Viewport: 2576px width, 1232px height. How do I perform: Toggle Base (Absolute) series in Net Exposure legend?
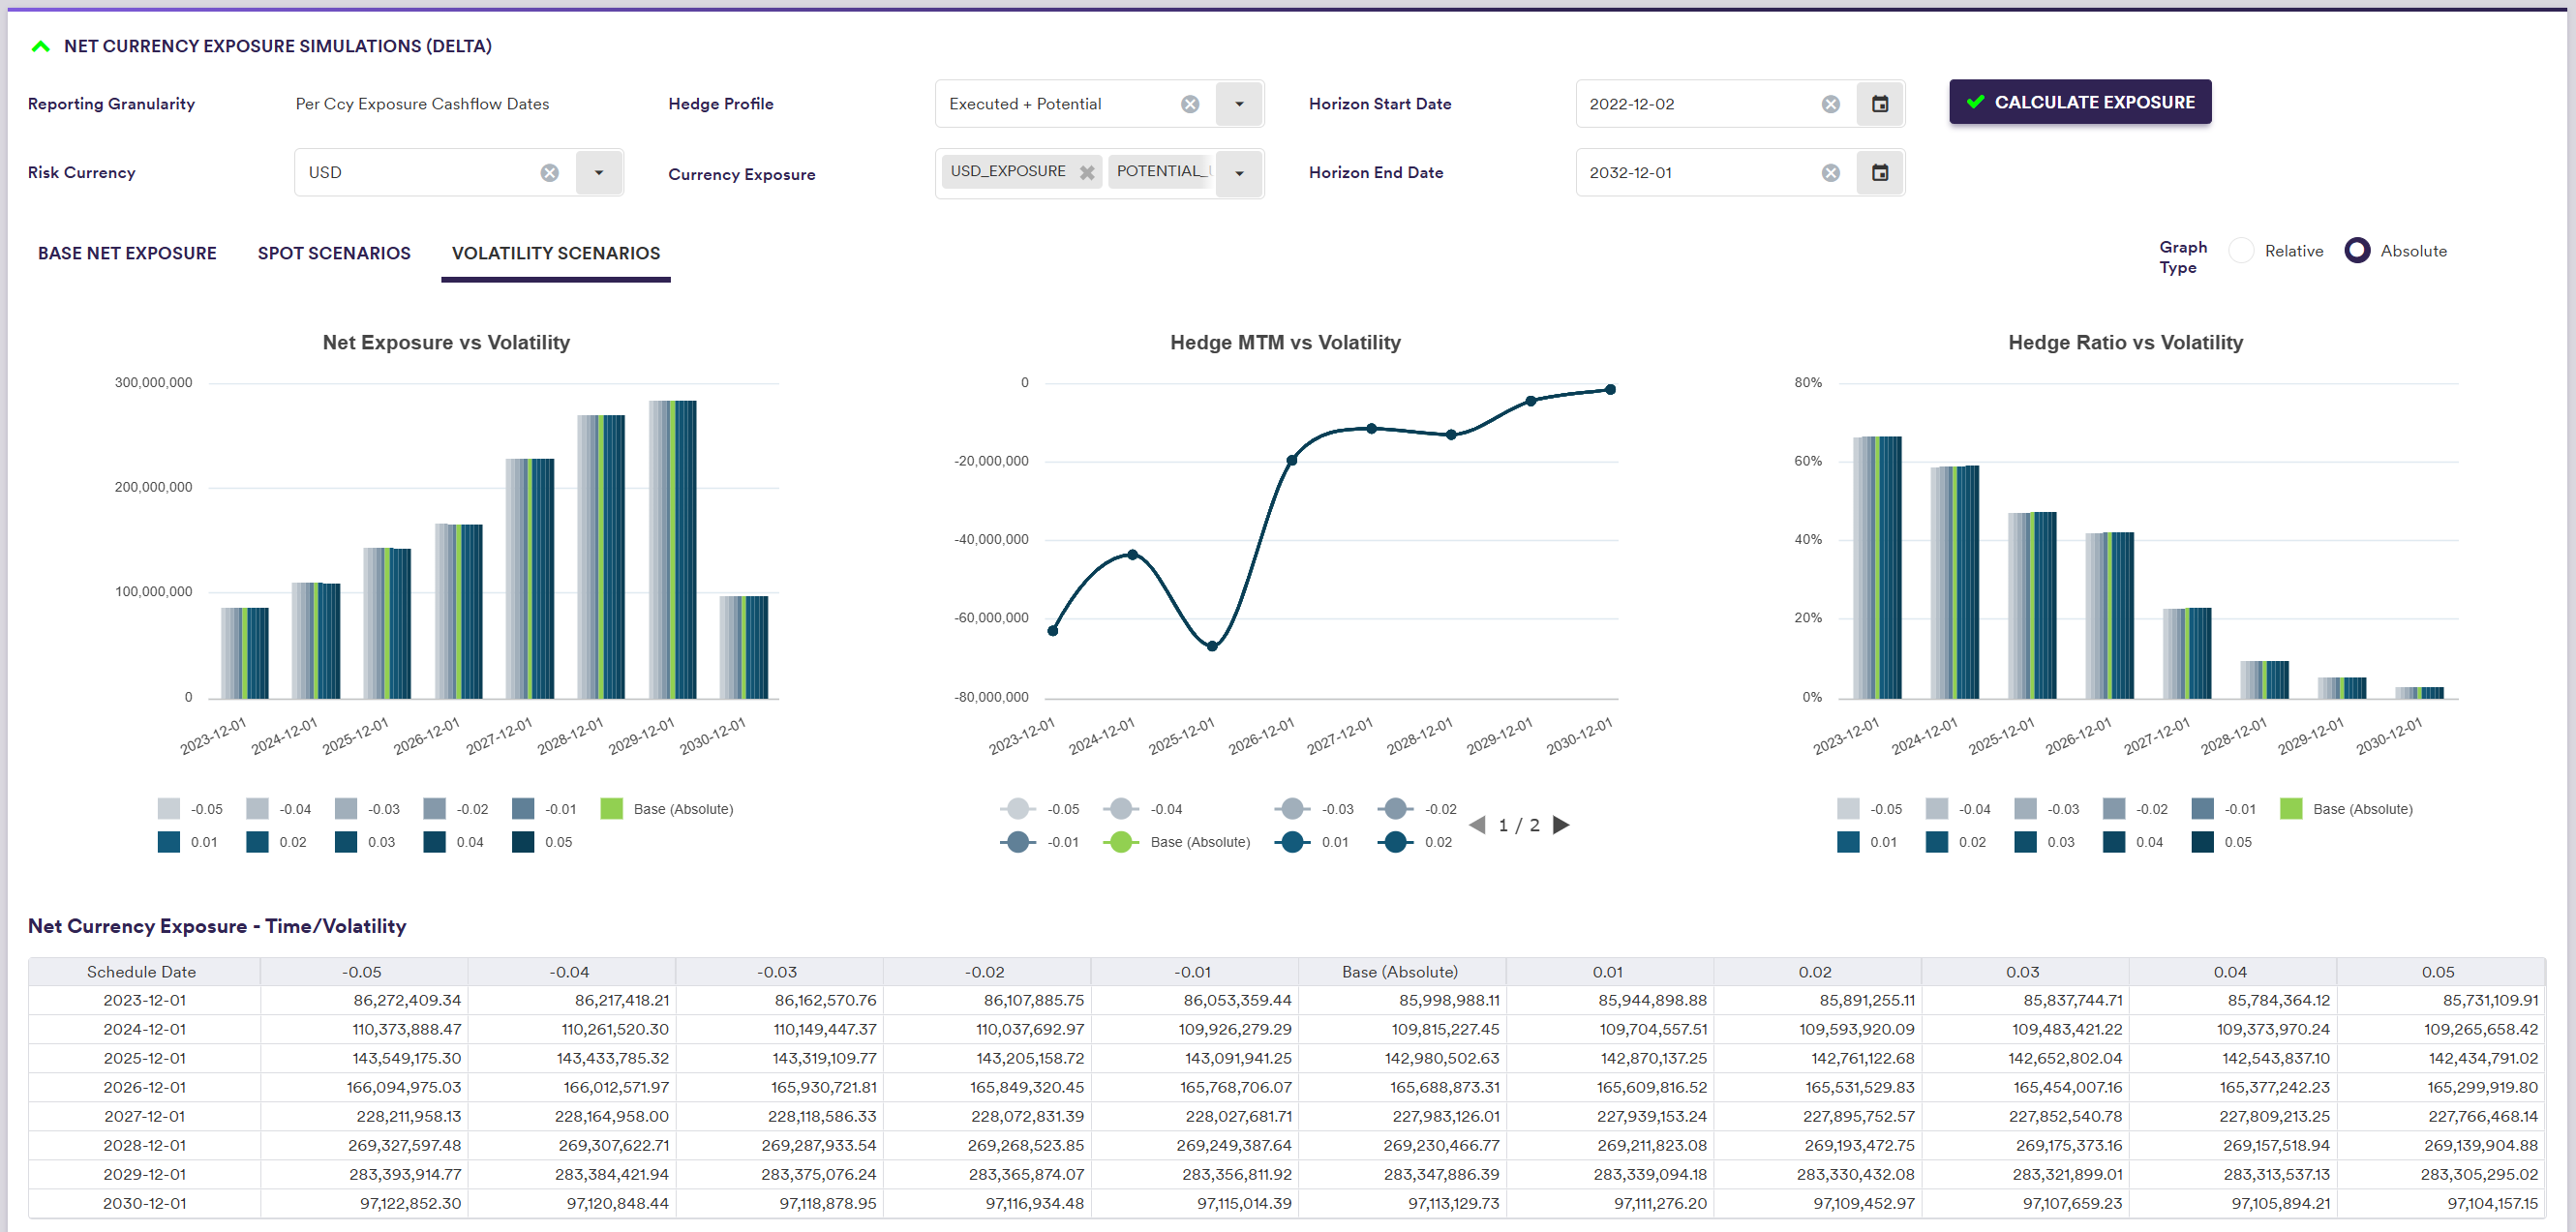click(611, 809)
